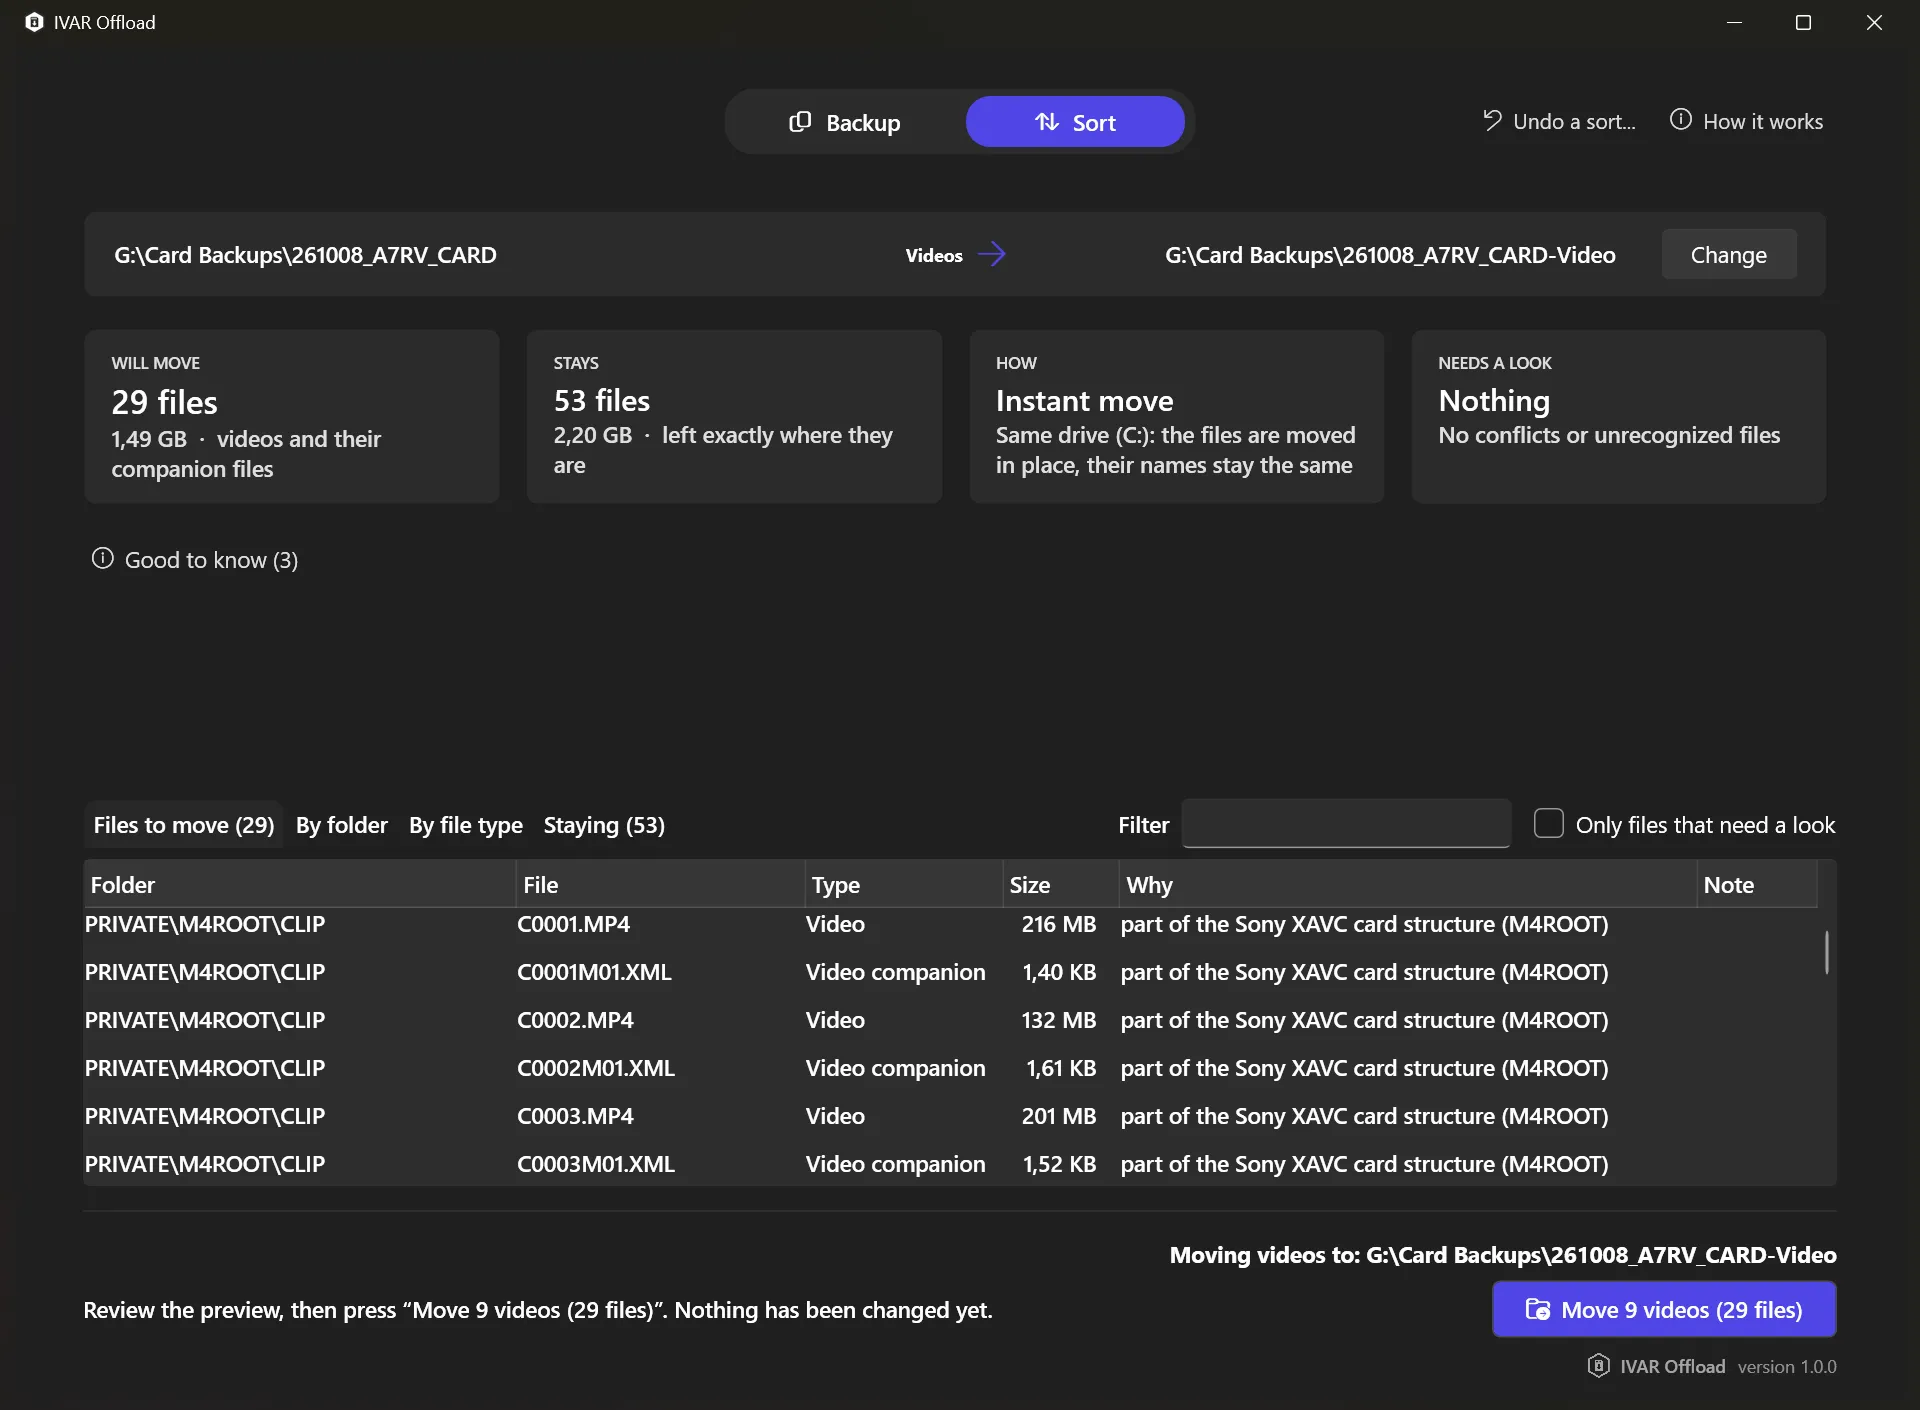Screen dimensions: 1920x1410
Task: Sort table by Type column
Action: click(x=904, y=885)
